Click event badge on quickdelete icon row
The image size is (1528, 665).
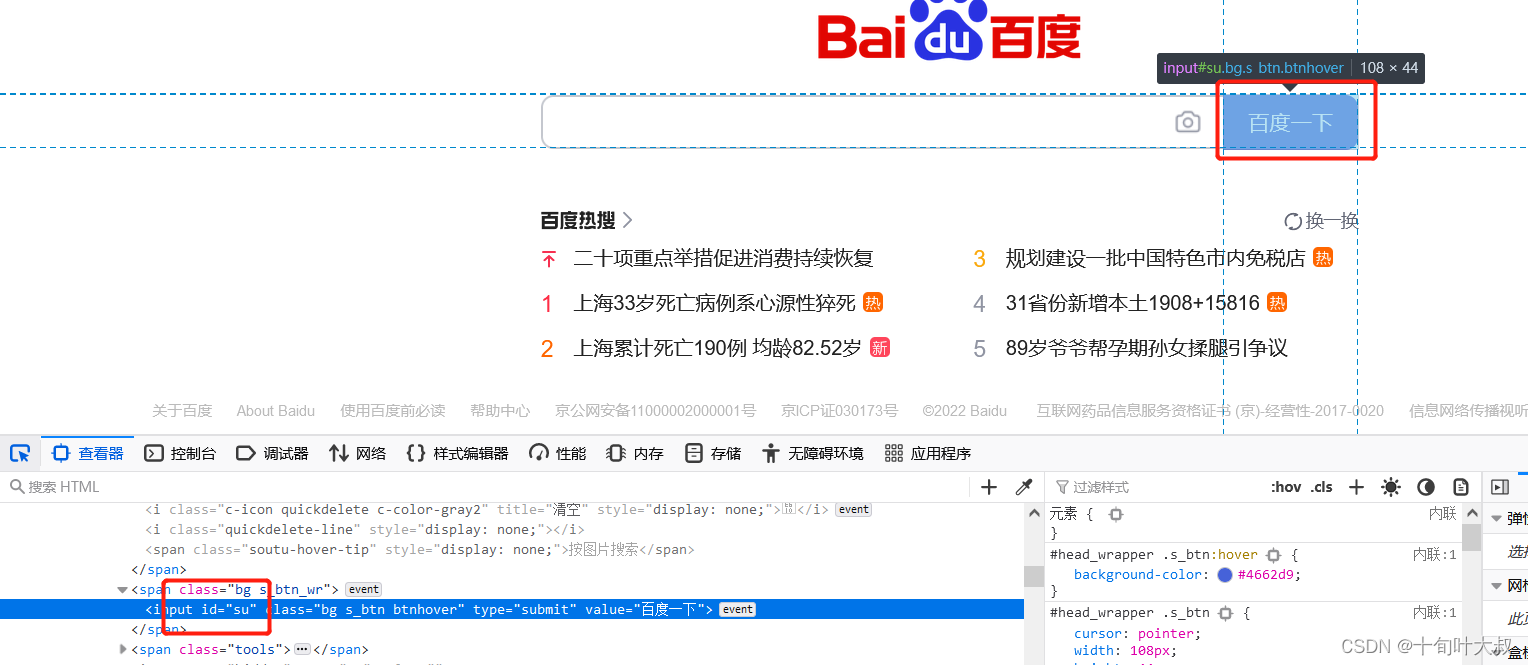854,510
